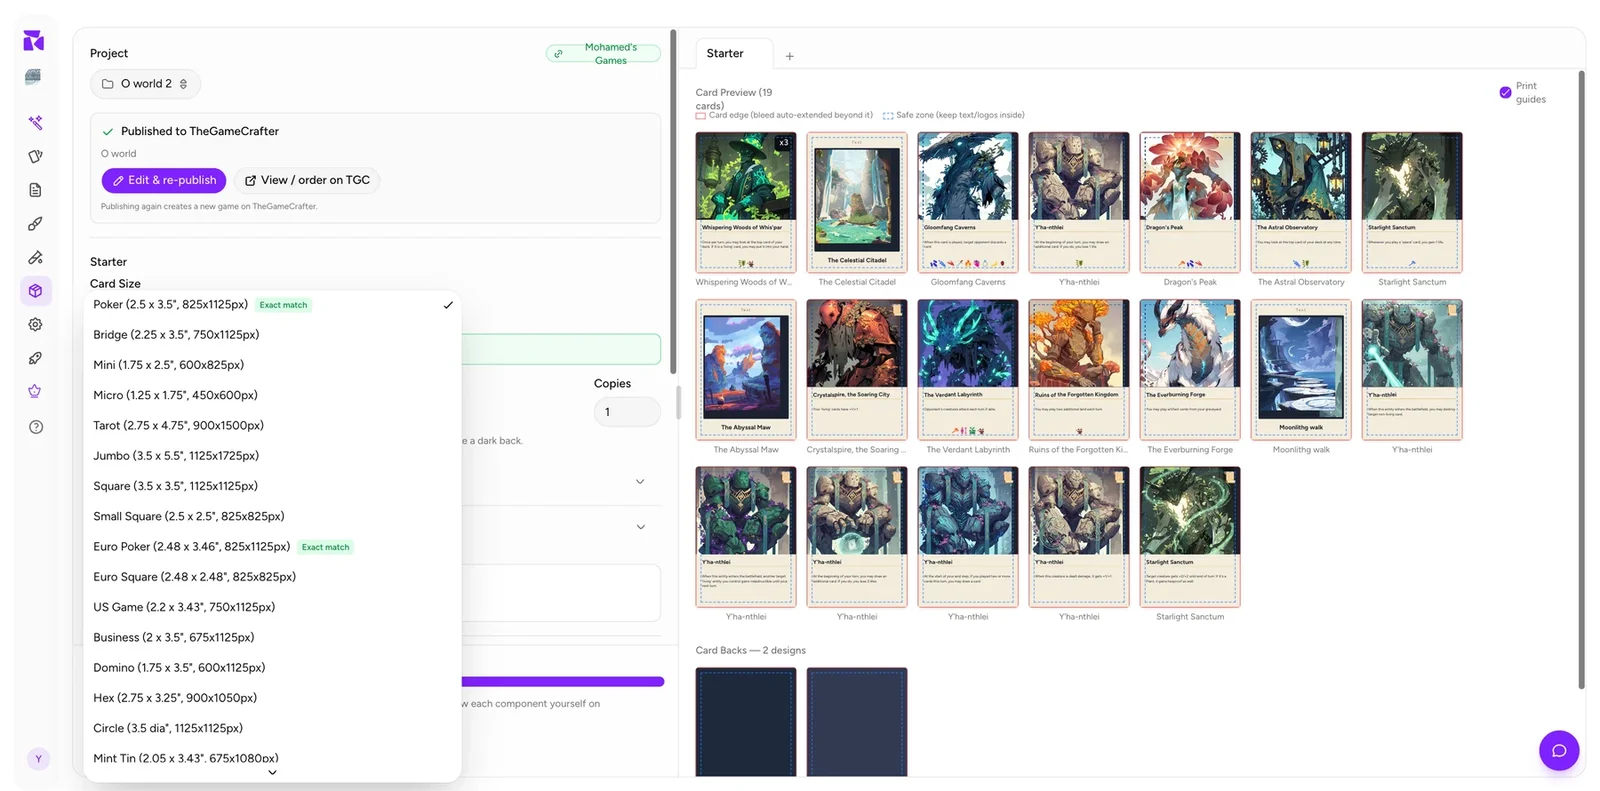Image resolution: width=1600 pixels, height=791 pixels.
Task: Open the user avatar Y
Action: point(38,759)
